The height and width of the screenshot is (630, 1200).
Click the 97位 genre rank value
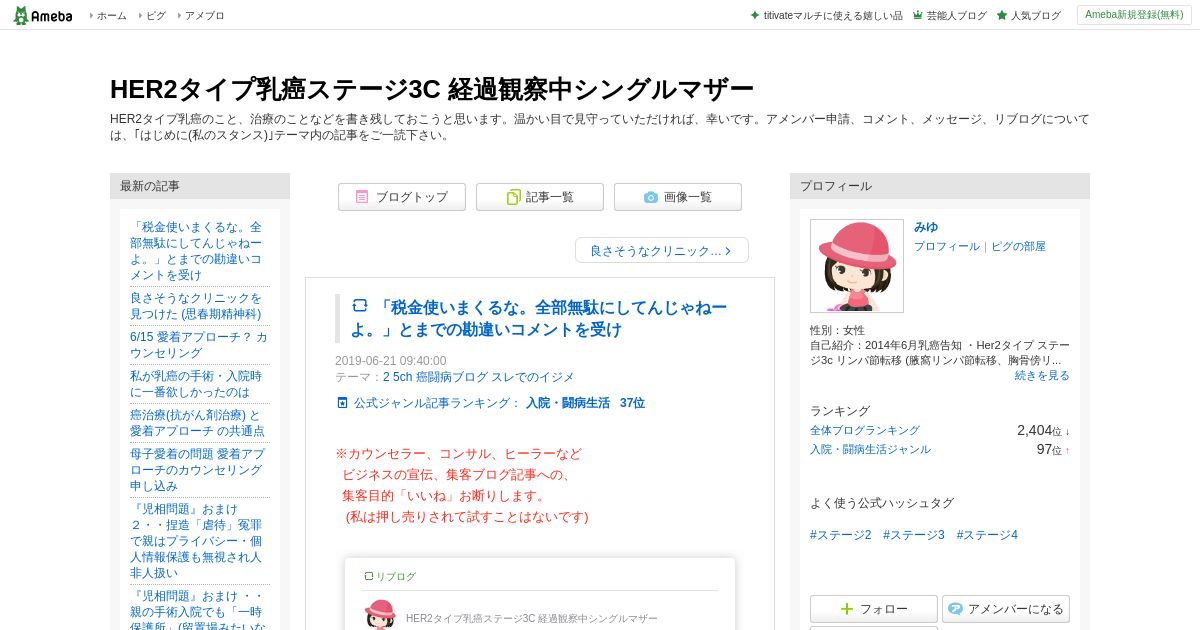tap(1053, 449)
